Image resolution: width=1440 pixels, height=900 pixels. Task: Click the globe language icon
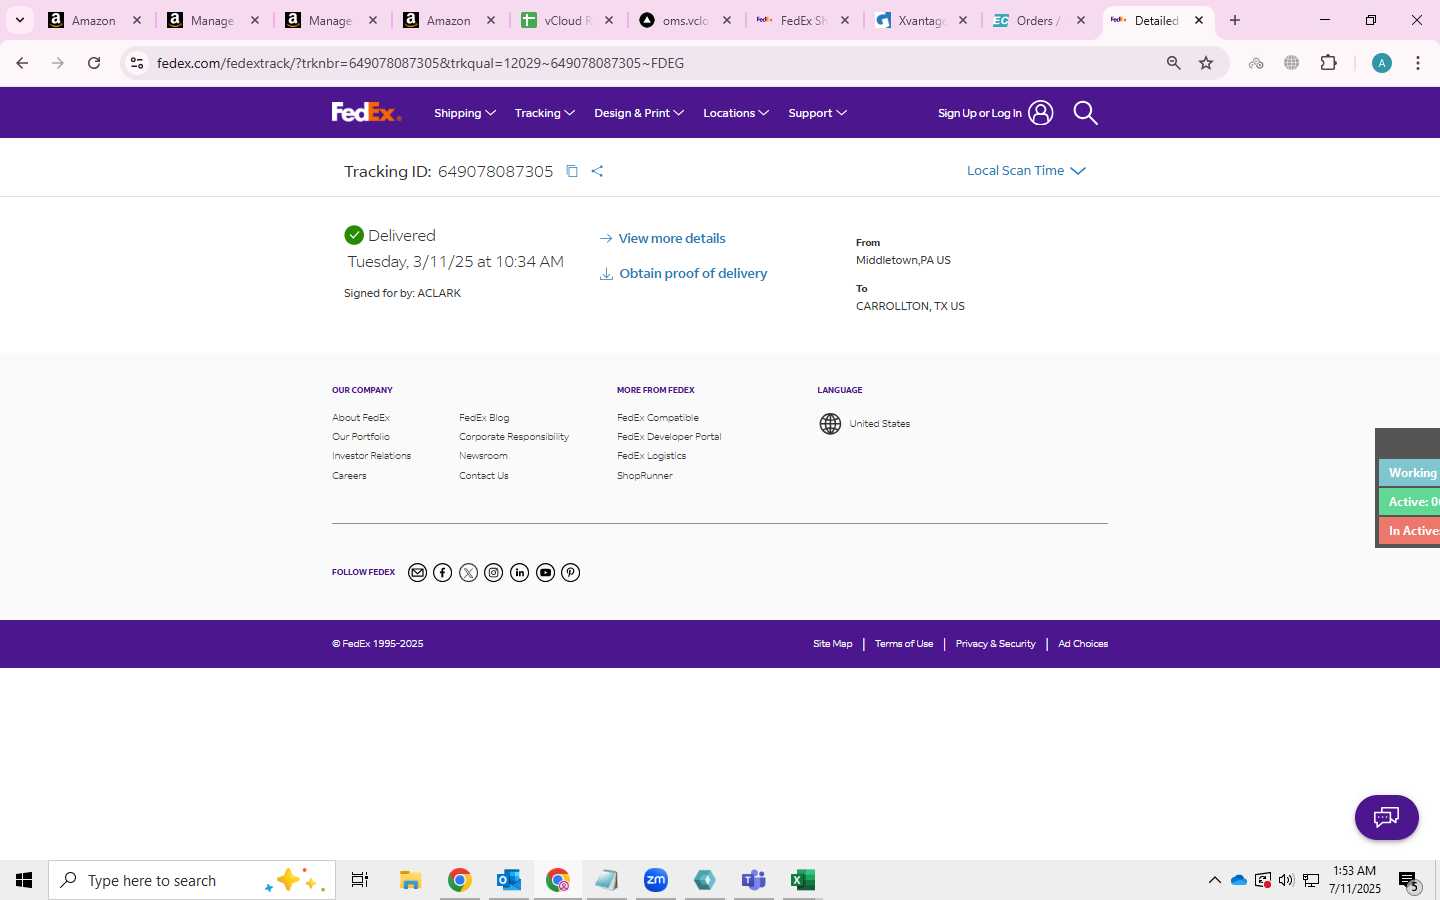tap(830, 424)
